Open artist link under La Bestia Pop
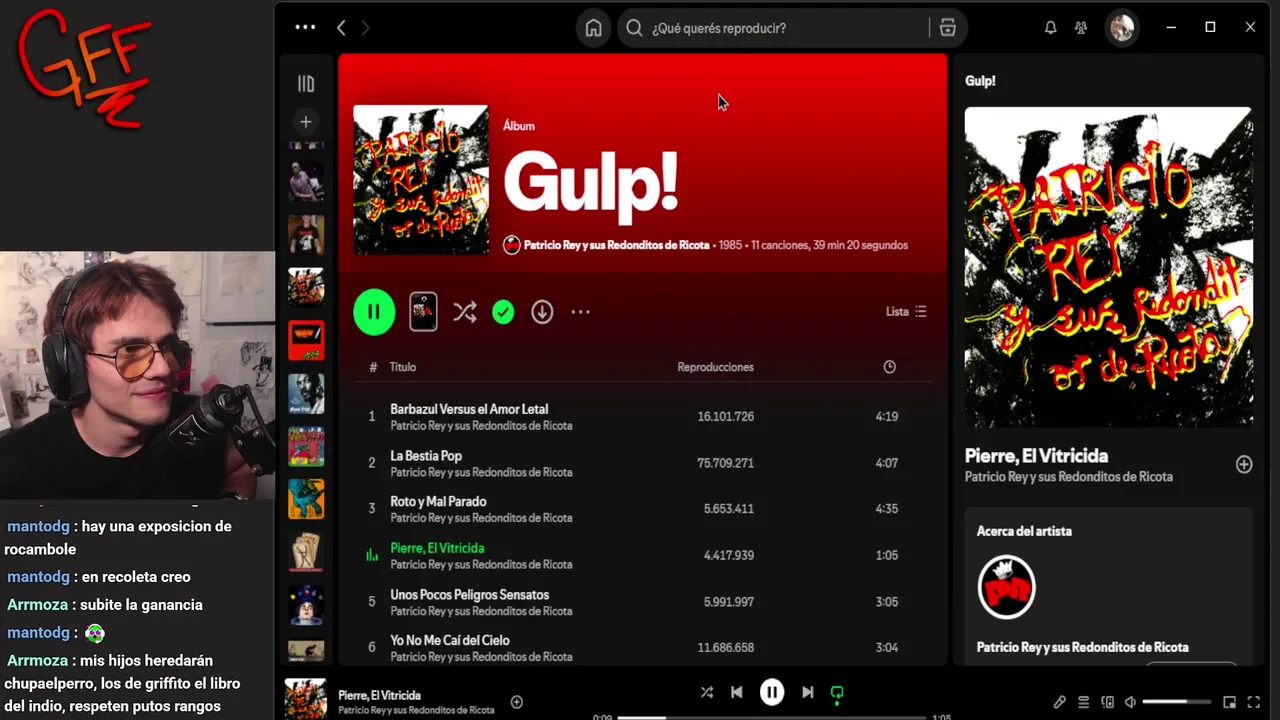Screen dimensions: 1280x720 [481, 472]
